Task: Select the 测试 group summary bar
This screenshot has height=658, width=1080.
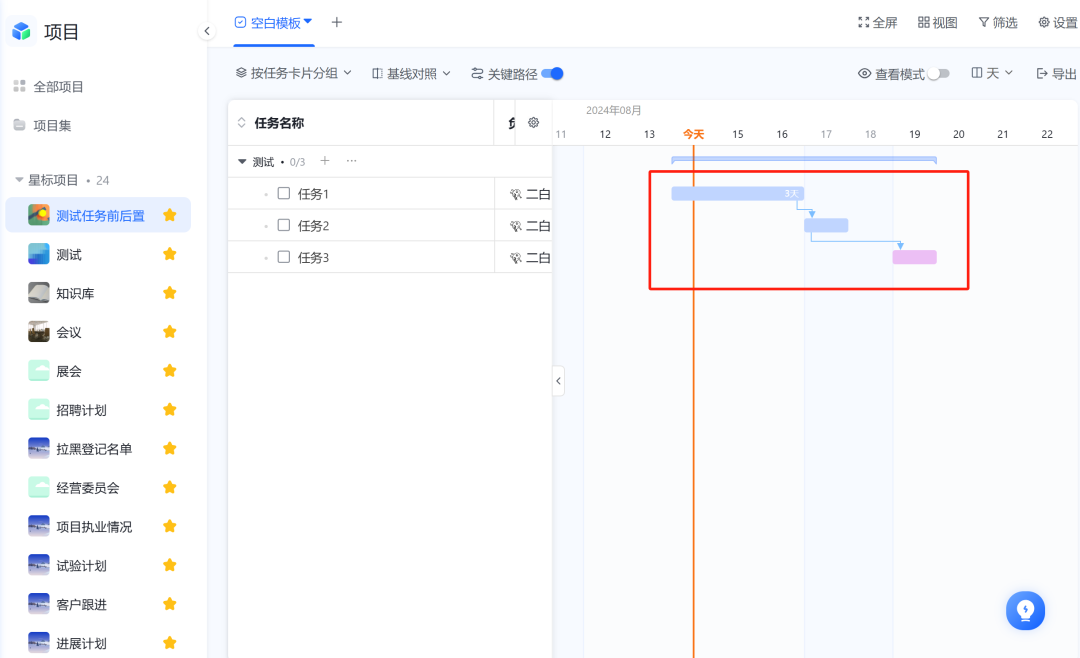Action: [x=804, y=160]
